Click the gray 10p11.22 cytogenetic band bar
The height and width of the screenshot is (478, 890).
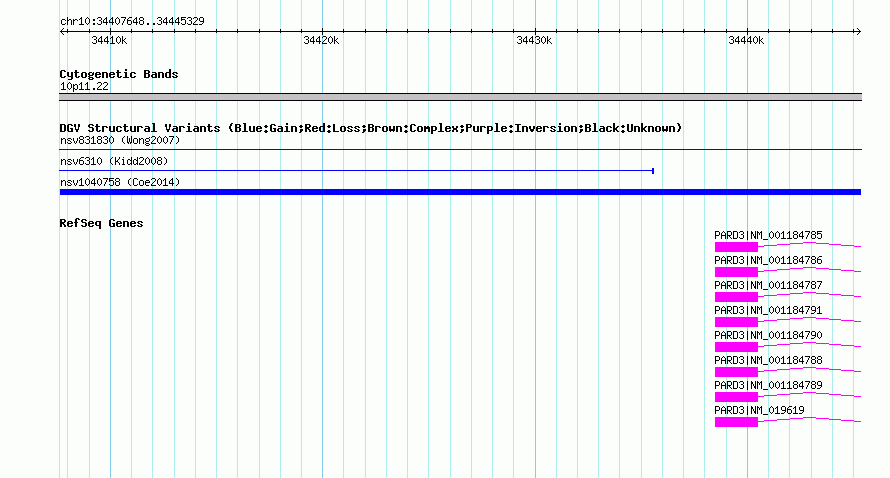pyautogui.click(x=460, y=97)
